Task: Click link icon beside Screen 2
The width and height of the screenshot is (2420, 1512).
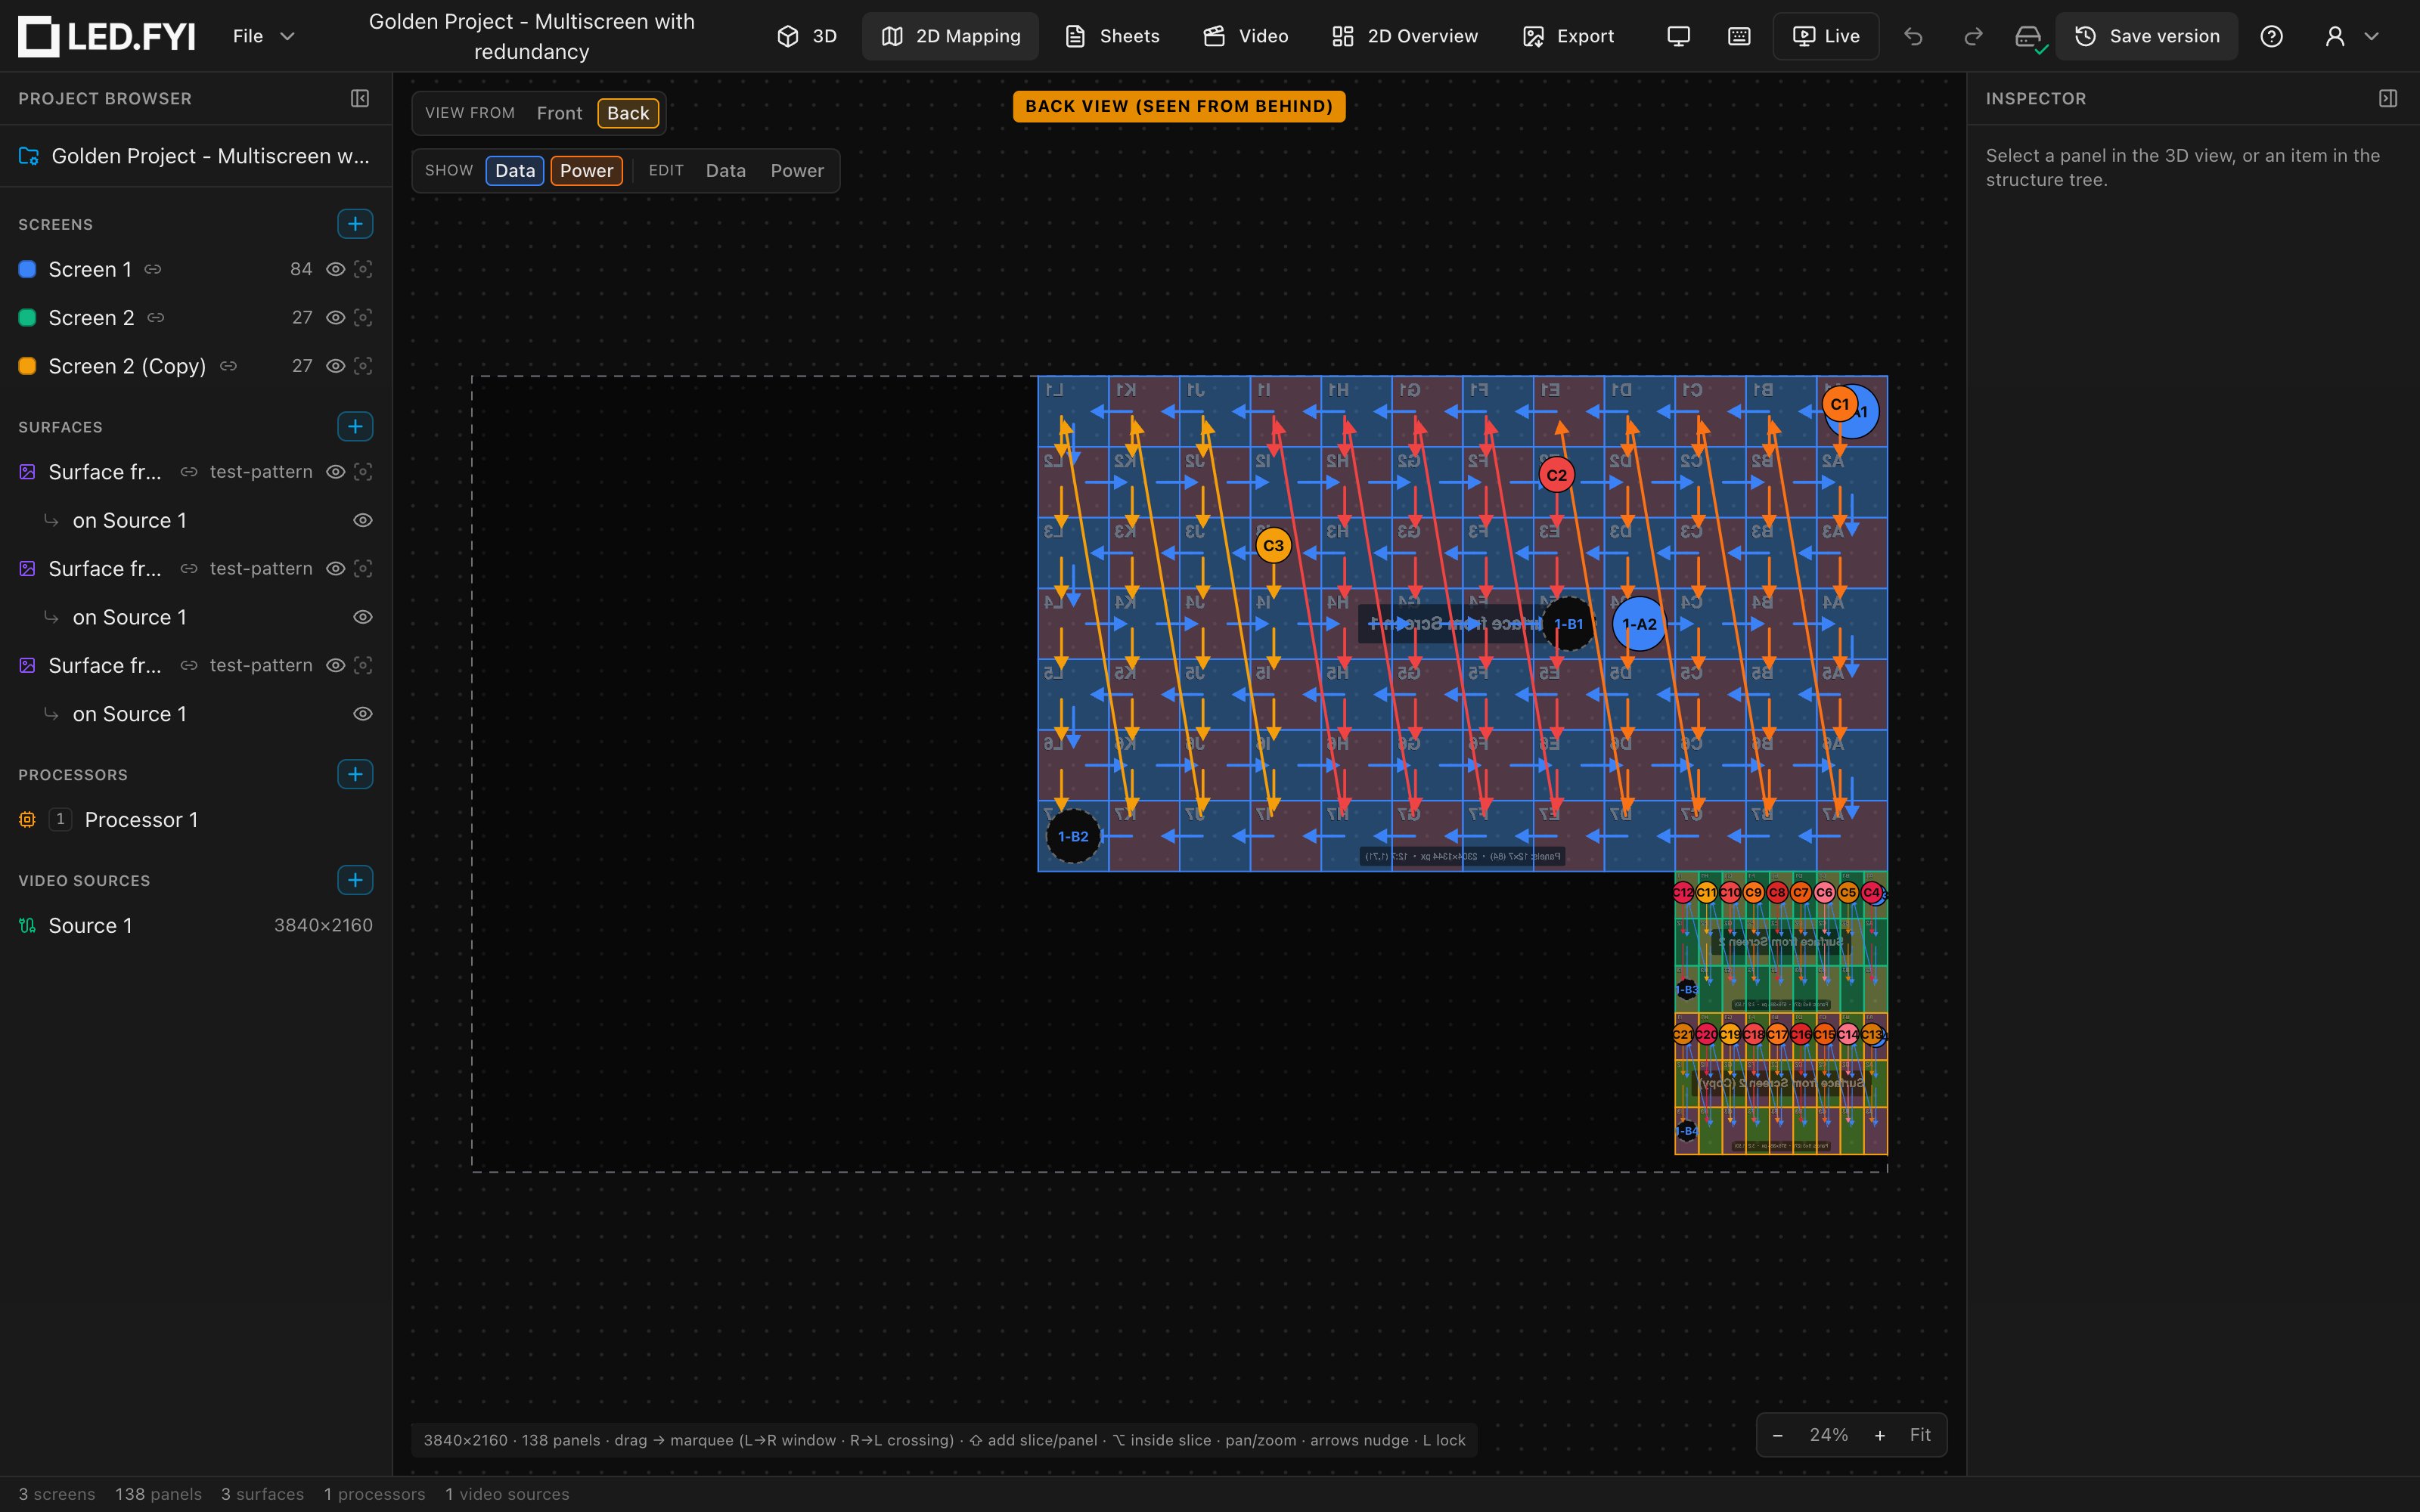Action: 156,317
